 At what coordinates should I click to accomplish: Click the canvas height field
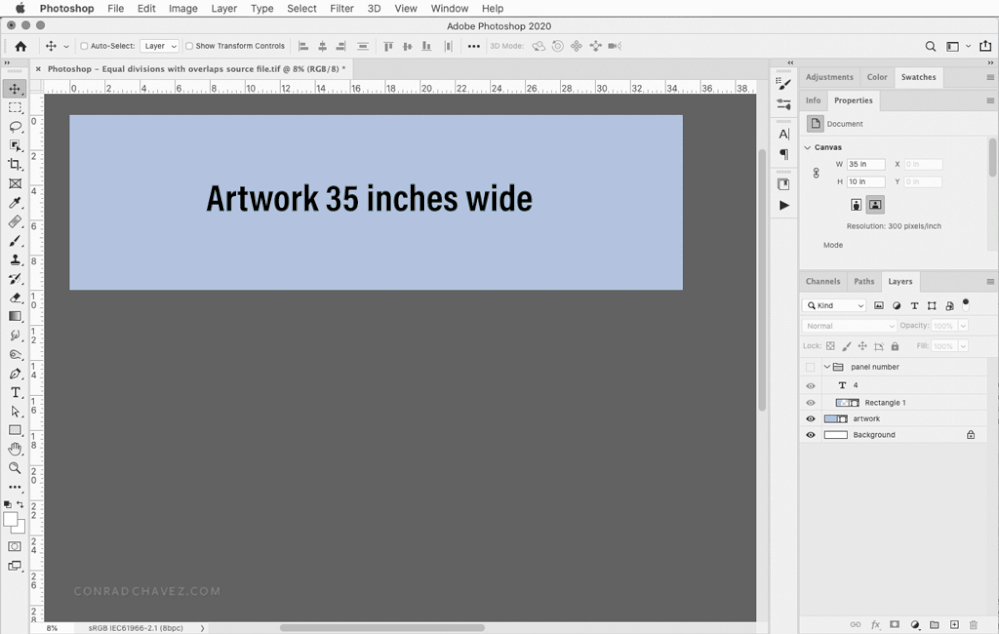[866, 182]
